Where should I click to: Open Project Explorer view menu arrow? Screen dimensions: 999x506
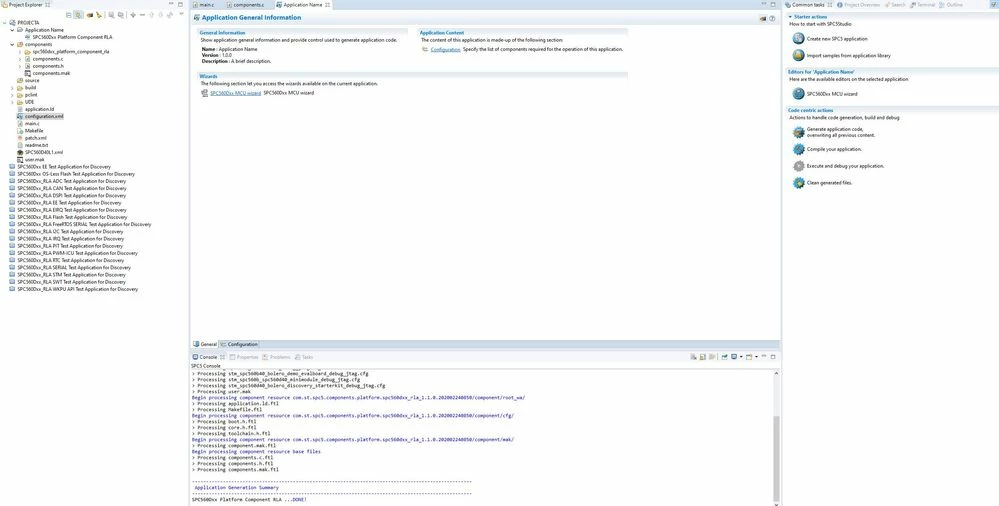[182, 13]
